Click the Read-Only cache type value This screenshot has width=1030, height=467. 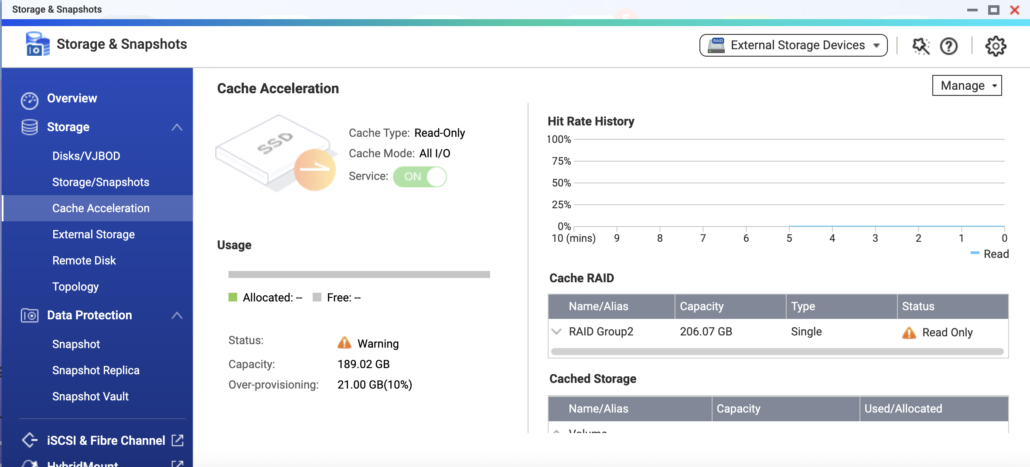pyautogui.click(x=439, y=133)
